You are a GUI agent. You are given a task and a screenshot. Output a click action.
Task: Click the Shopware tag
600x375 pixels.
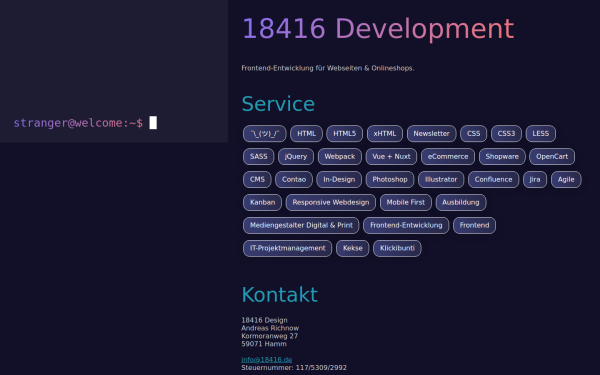click(502, 157)
